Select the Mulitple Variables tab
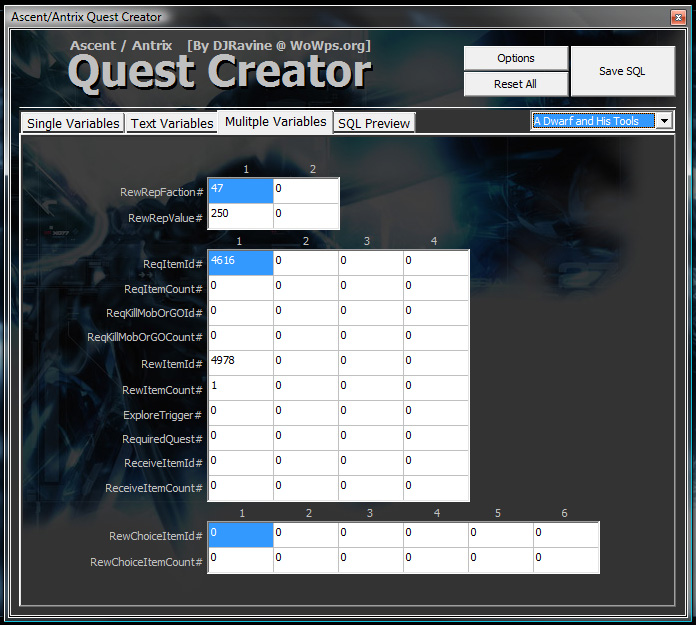696x625 pixels. [x=275, y=121]
